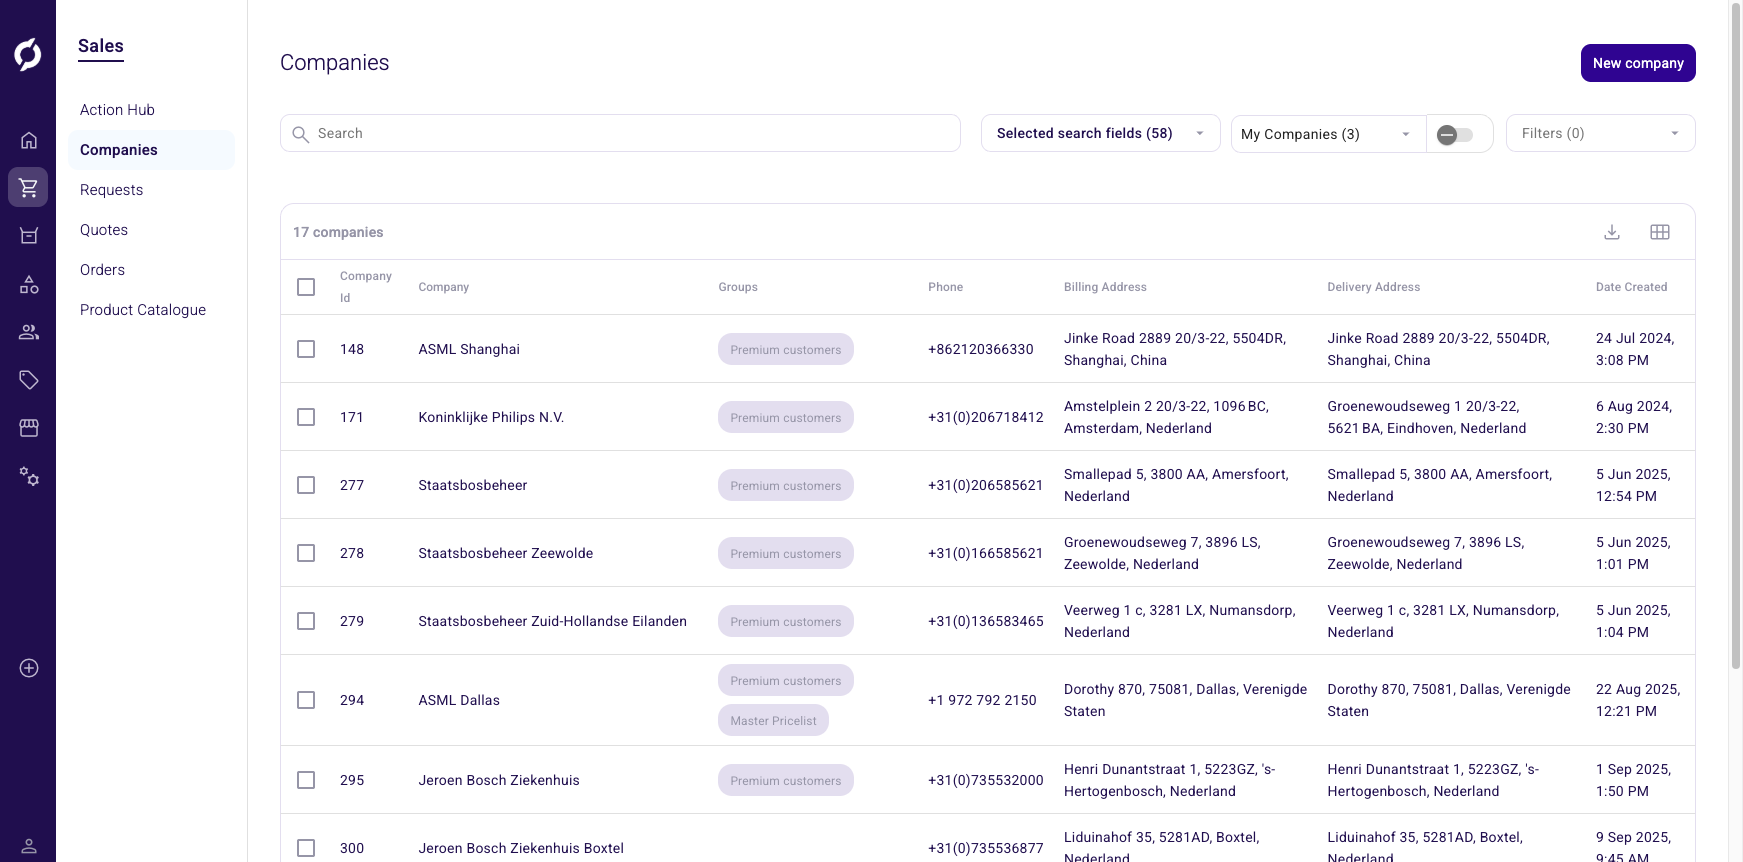Viewport: 1743px width, 862px height.
Task: Click Staatsbosbeheer company name, id 277
Action: [472, 485]
